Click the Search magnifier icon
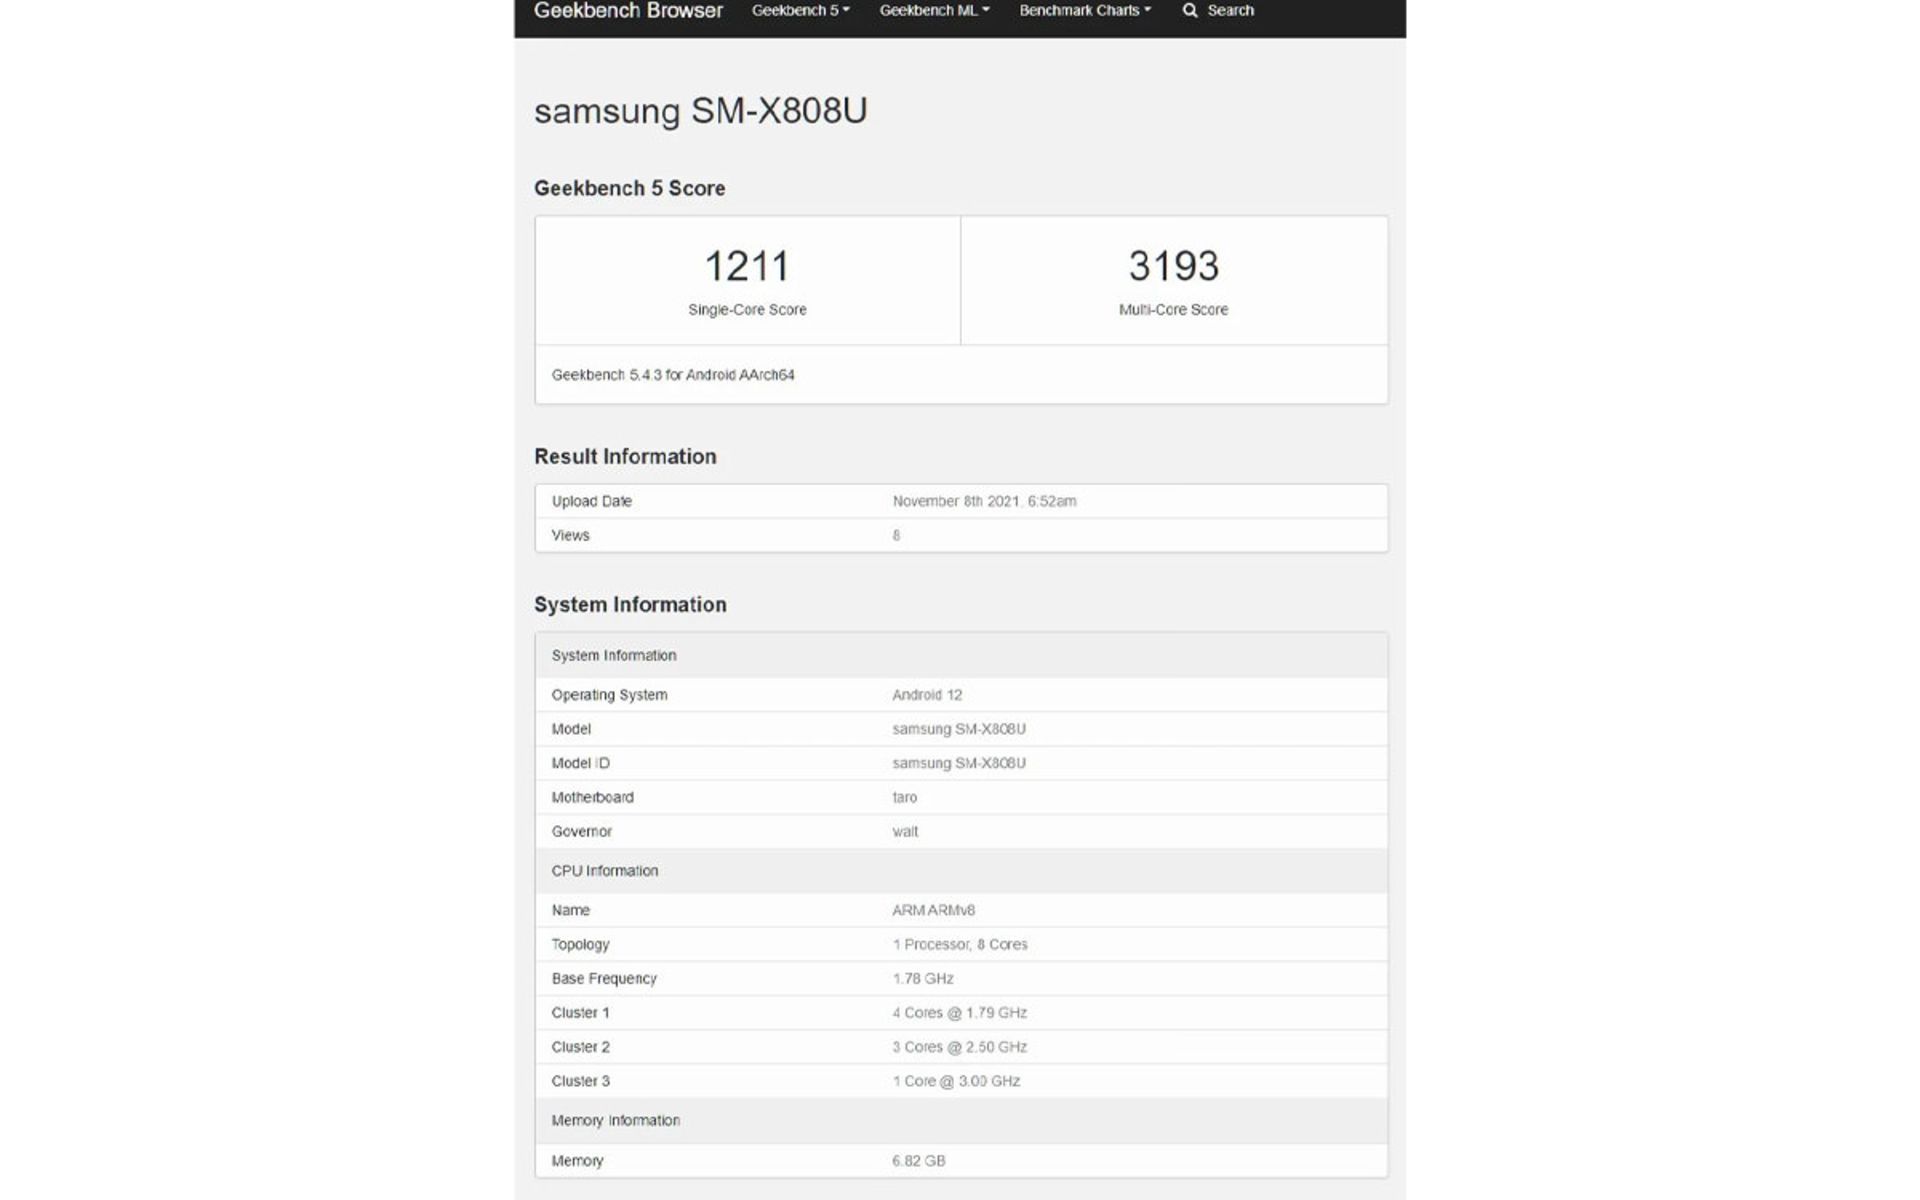This screenshot has width=1920, height=1200. [1190, 11]
